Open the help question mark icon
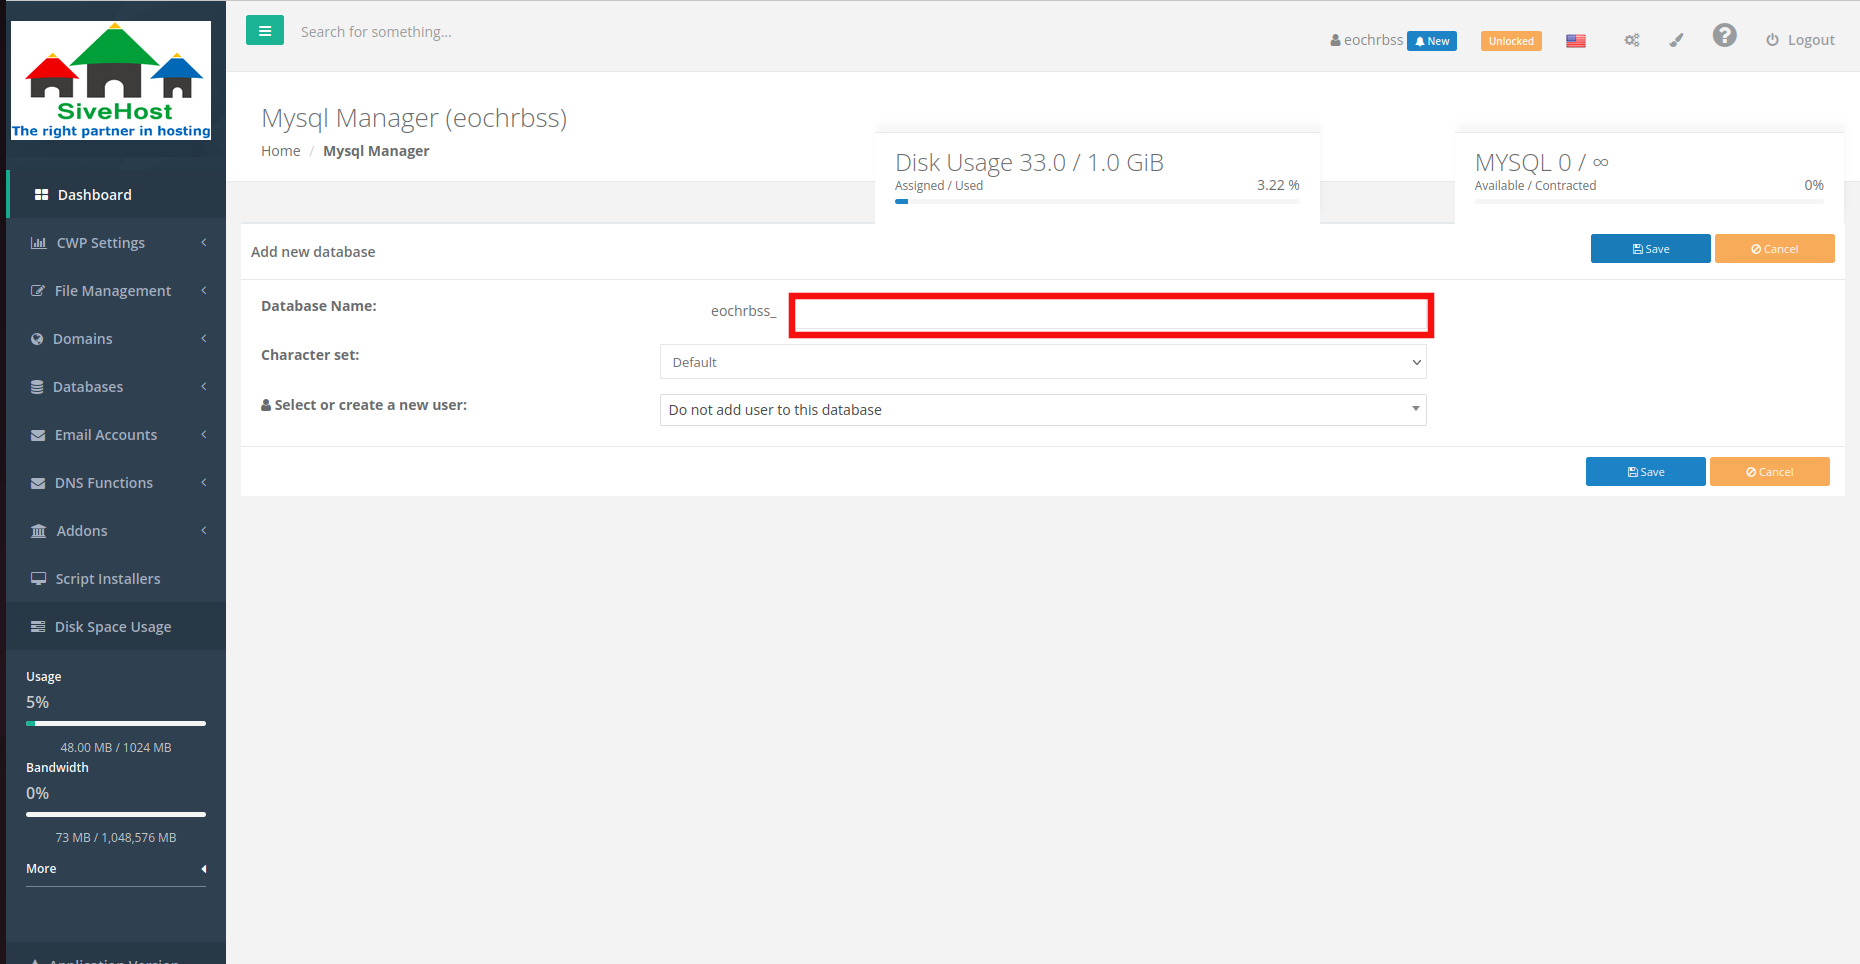Viewport: 1860px width, 964px height. pos(1724,36)
